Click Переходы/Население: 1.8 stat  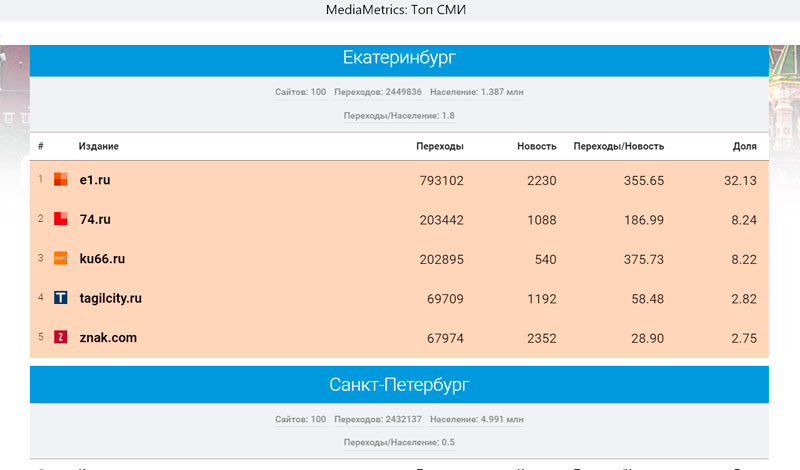point(399,116)
